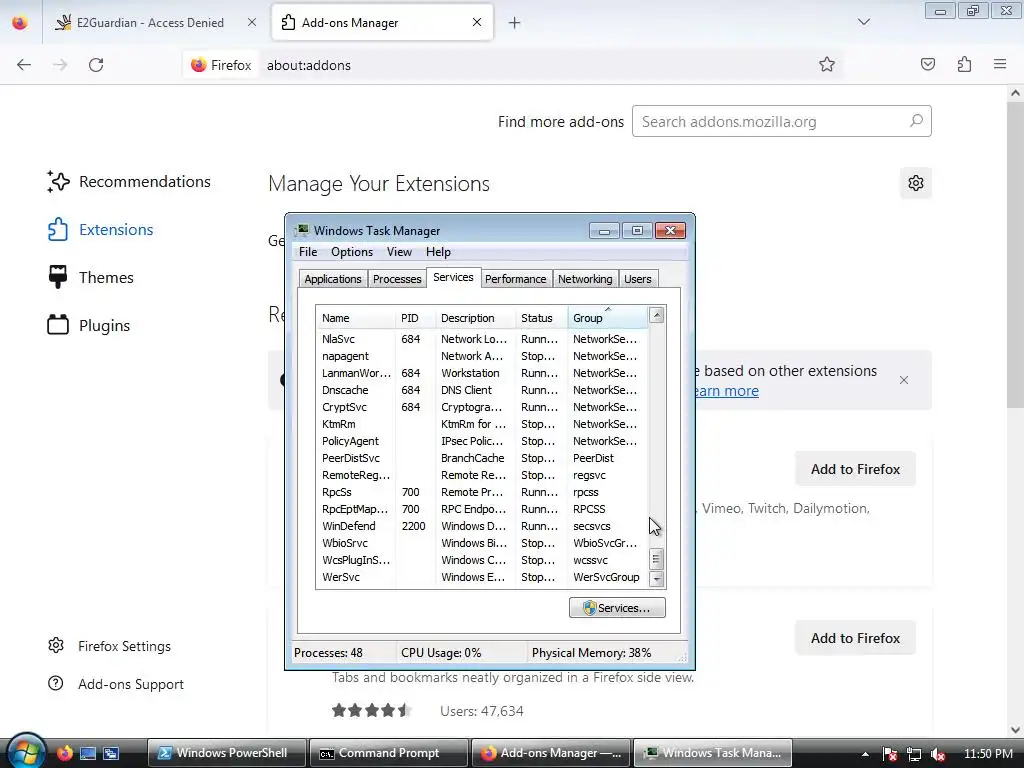Reload the page with the refresh icon
This screenshot has width=1024, height=768.
96,65
